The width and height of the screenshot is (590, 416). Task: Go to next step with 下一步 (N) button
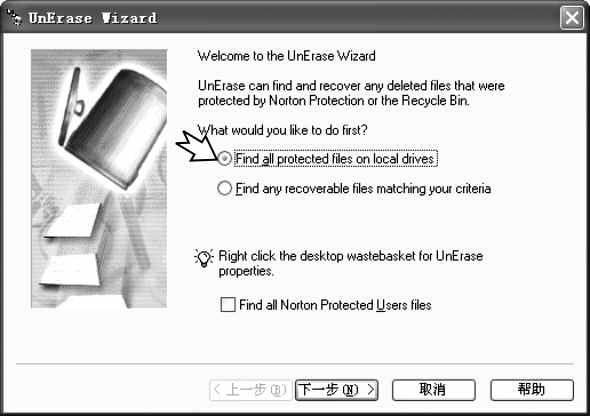(336, 390)
